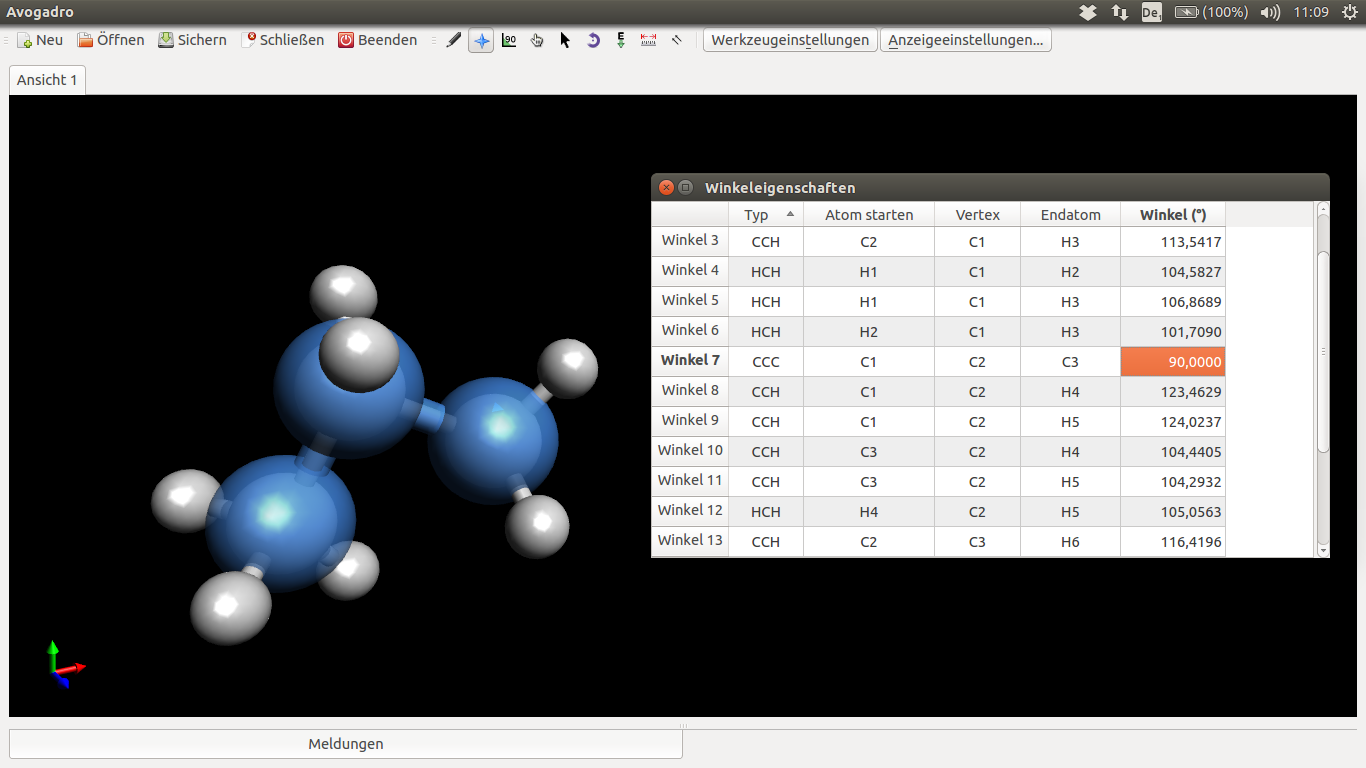
Task: Click the vertical scrollbar thumb in angle table
Action: 1323,350
